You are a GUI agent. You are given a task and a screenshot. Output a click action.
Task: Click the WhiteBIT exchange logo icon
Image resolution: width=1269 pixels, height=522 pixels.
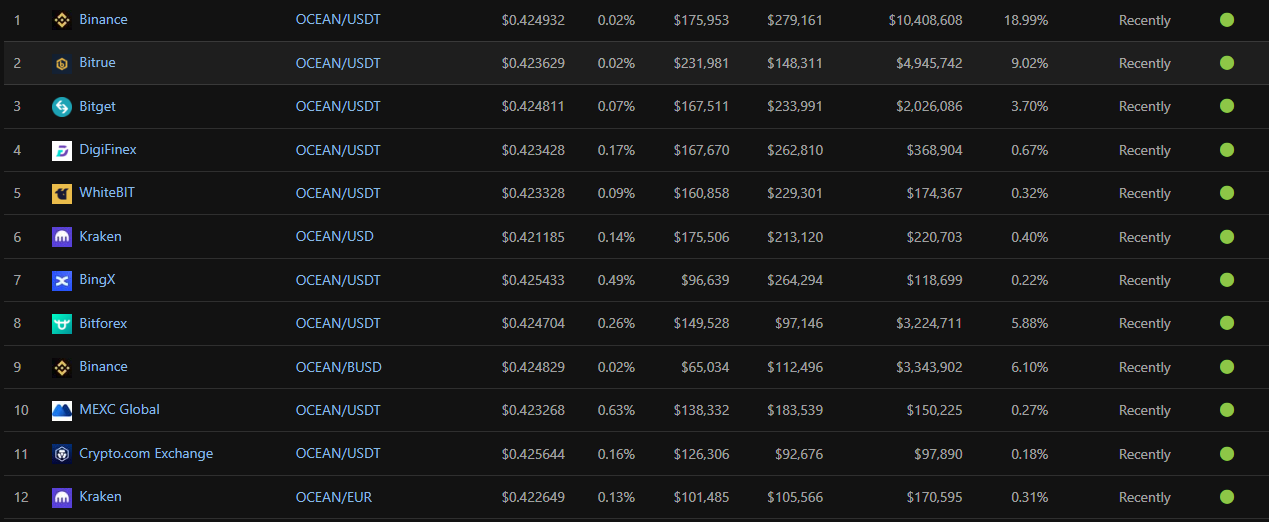pos(62,193)
